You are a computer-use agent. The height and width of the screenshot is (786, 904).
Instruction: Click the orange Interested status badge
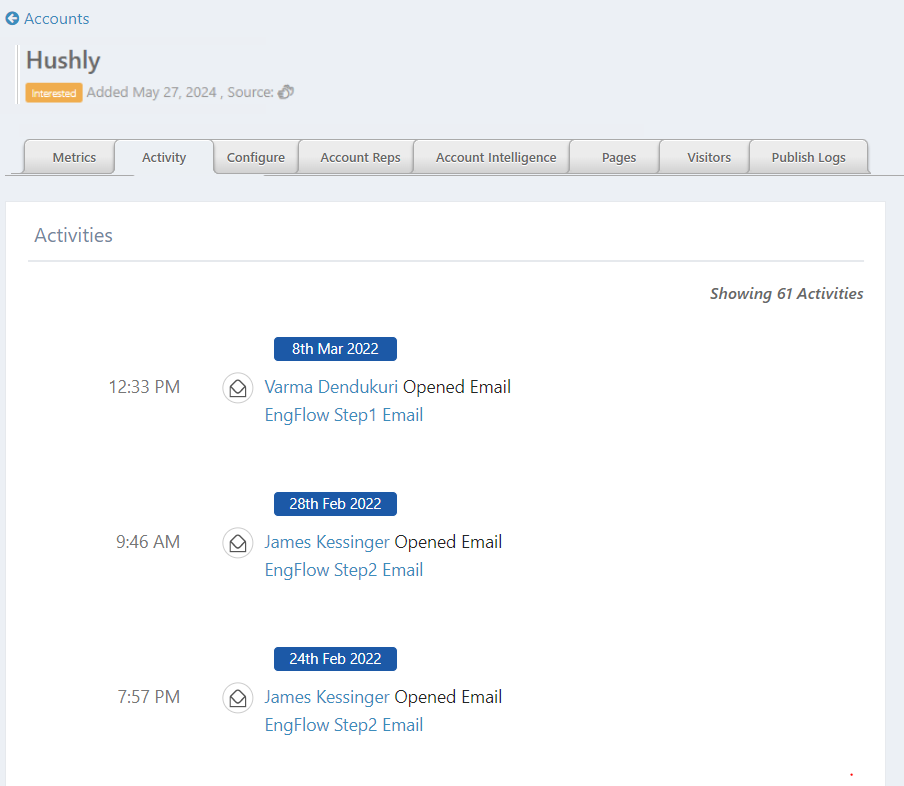coord(54,93)
